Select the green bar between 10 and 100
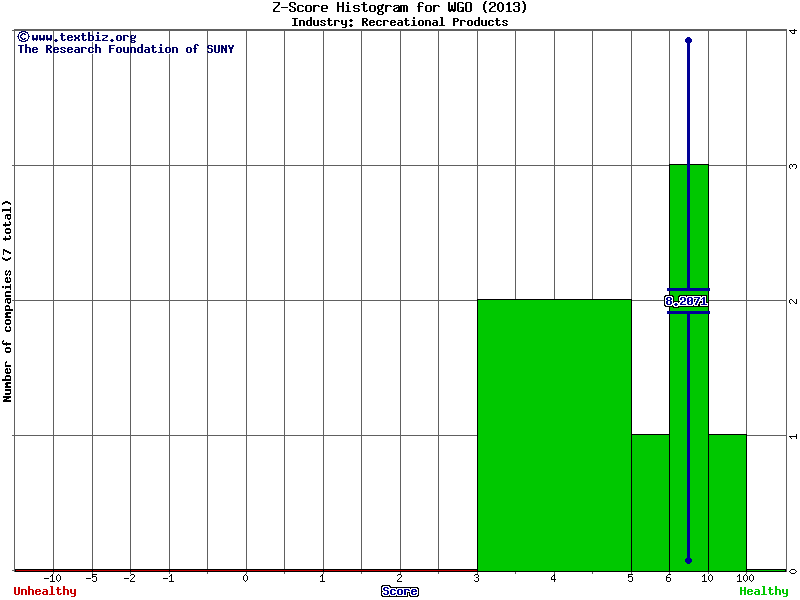This screenshot has height=600, width=800. pyautogui.click(x=727, y=502)
